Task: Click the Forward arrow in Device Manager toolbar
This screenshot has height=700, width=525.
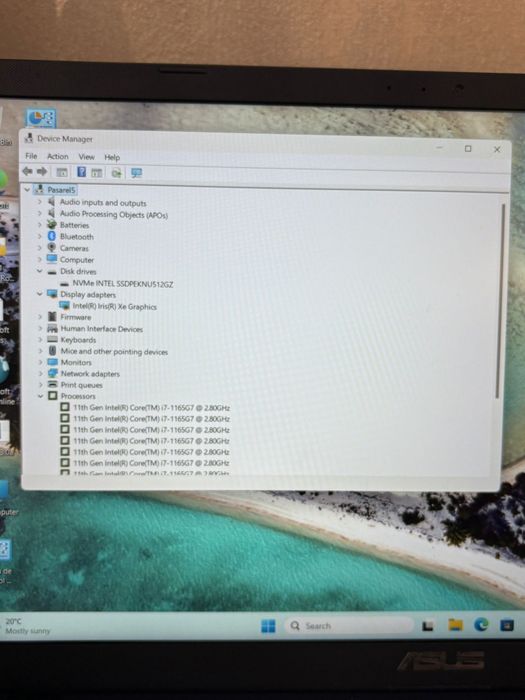Action: point(42,171)
